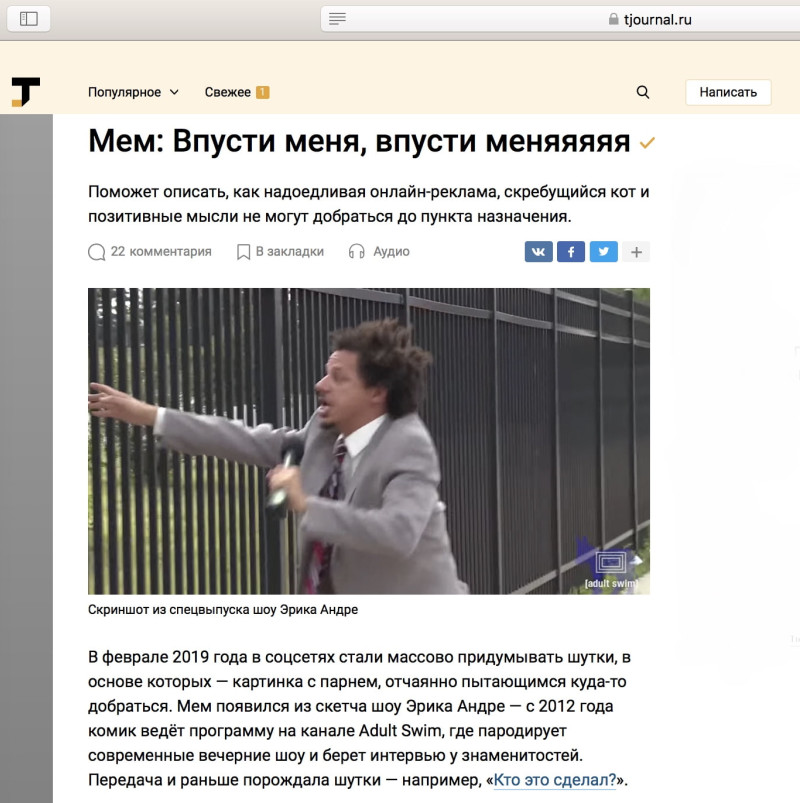Viewport: 800px width, 803px height.
Task: Click the Eric Andre meme image
Action: click(x=369, y=441)
